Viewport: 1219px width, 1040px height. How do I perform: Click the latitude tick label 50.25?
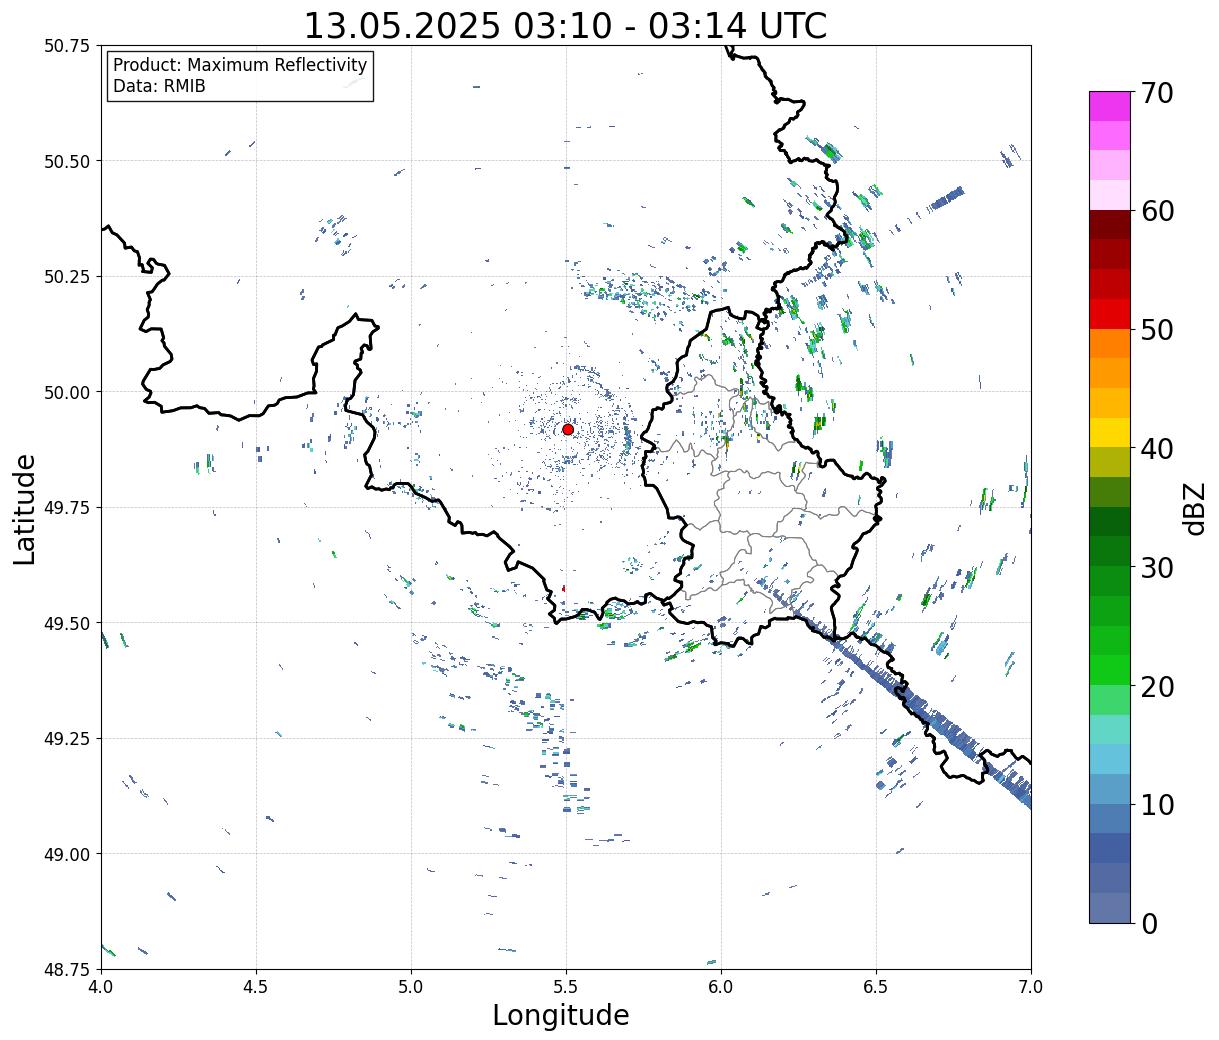[67, 277]
